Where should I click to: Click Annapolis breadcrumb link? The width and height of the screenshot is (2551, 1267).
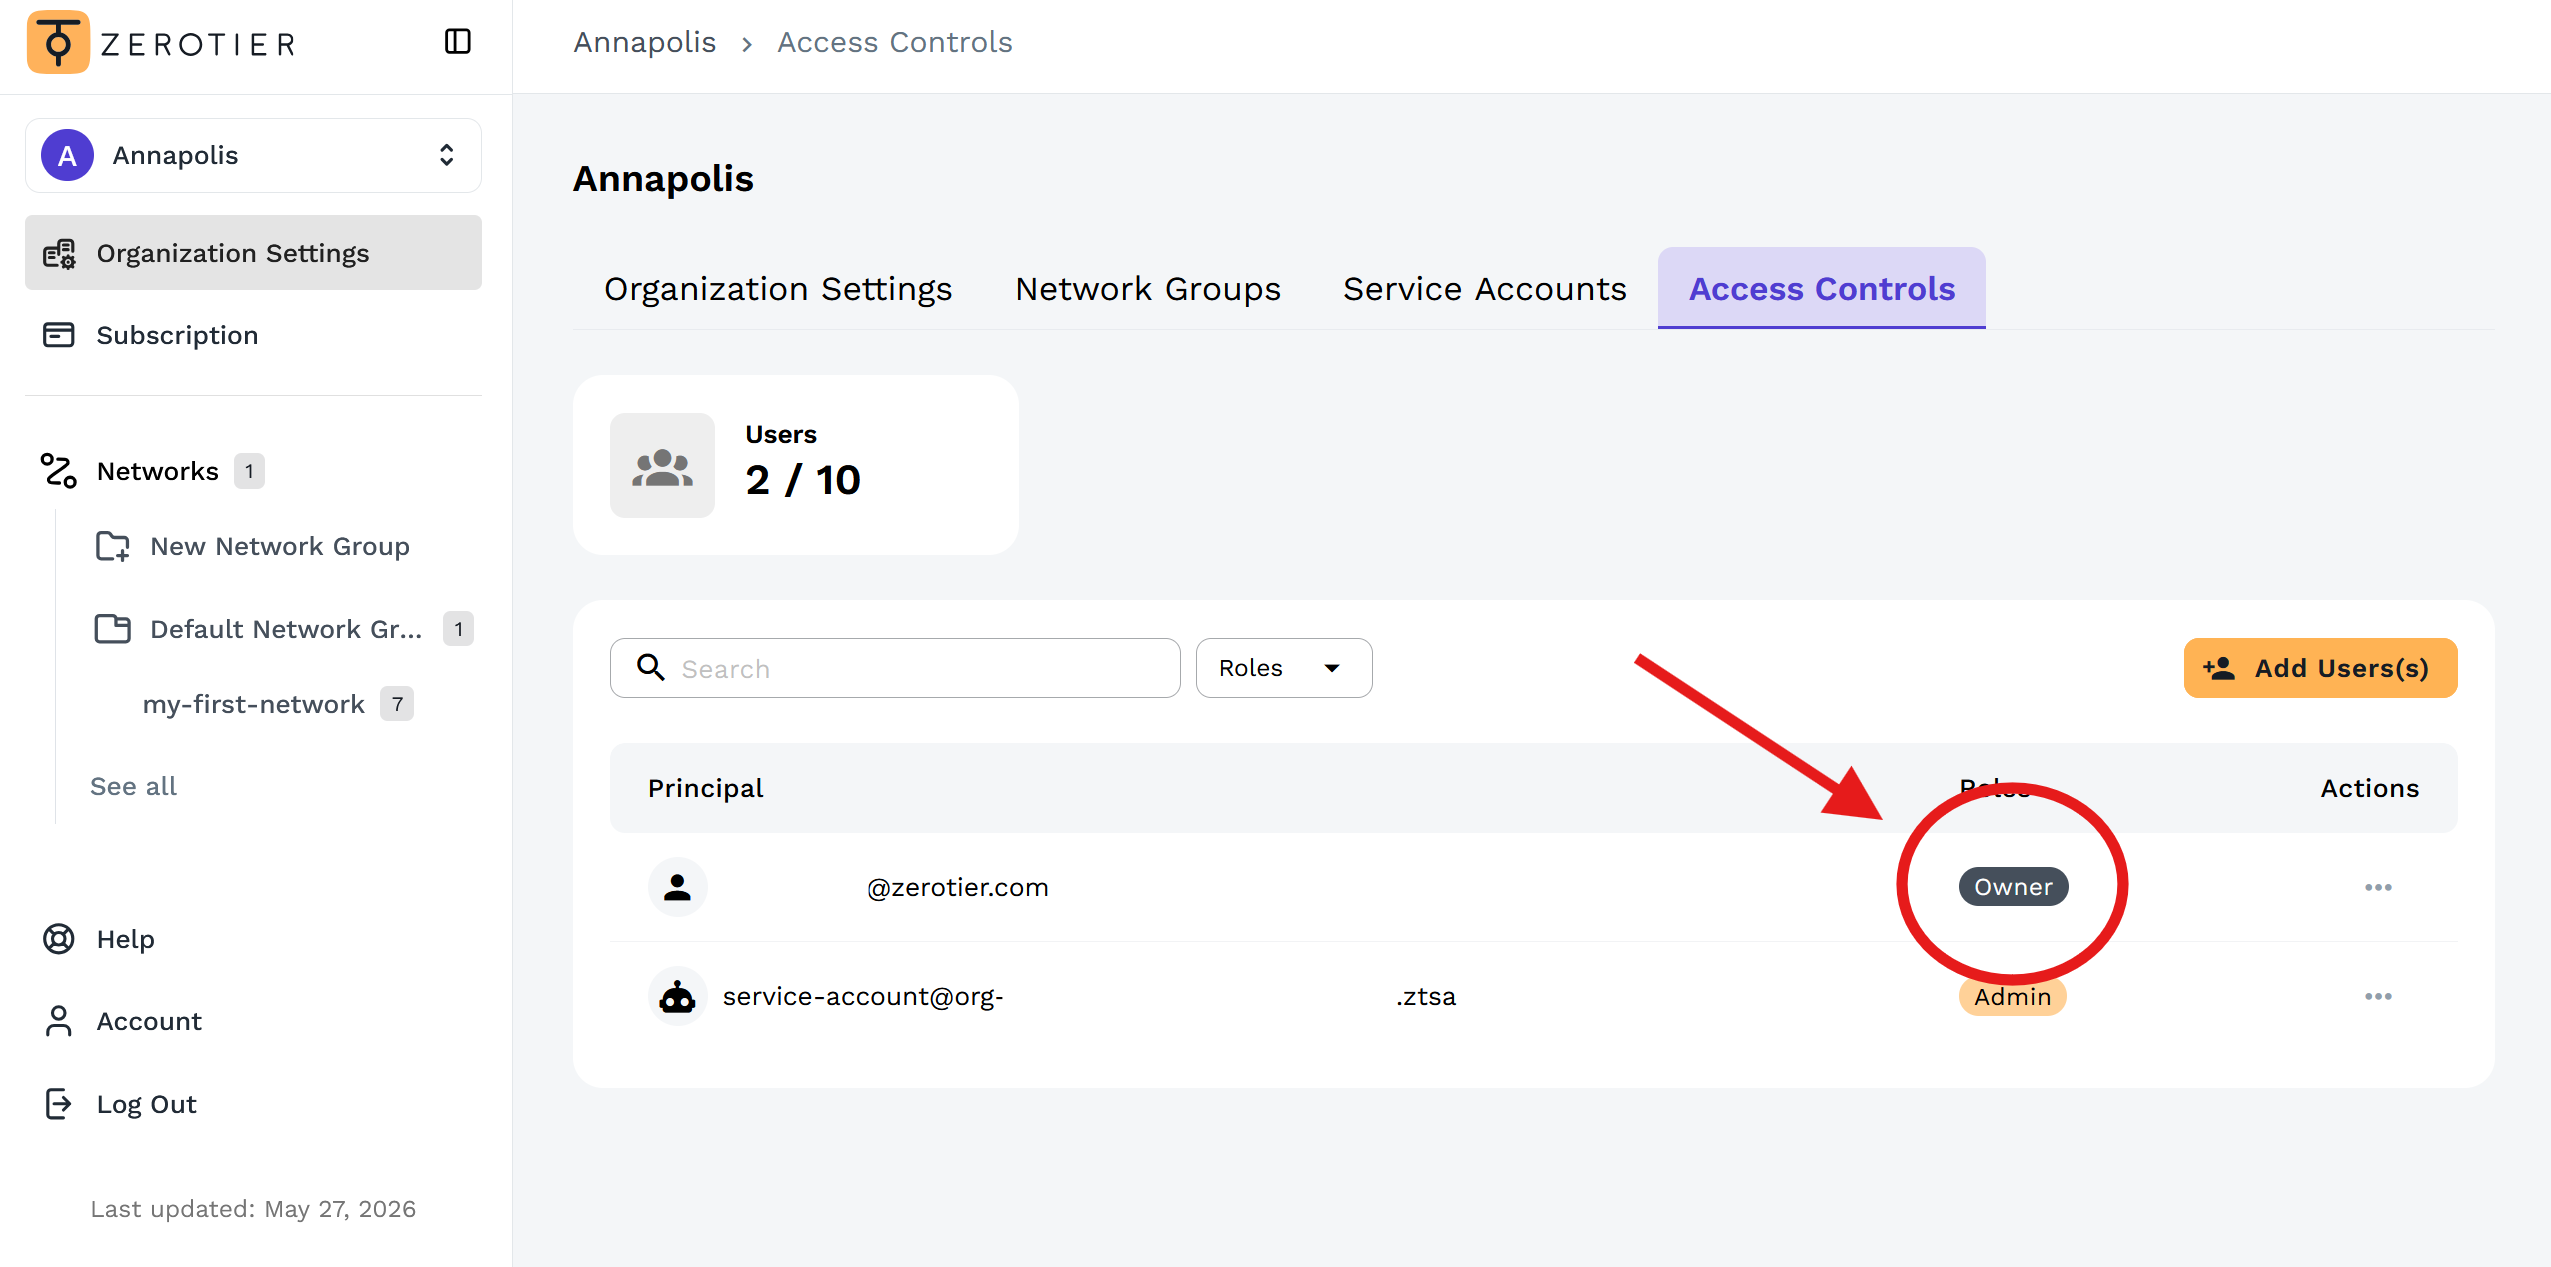[644, 42]
